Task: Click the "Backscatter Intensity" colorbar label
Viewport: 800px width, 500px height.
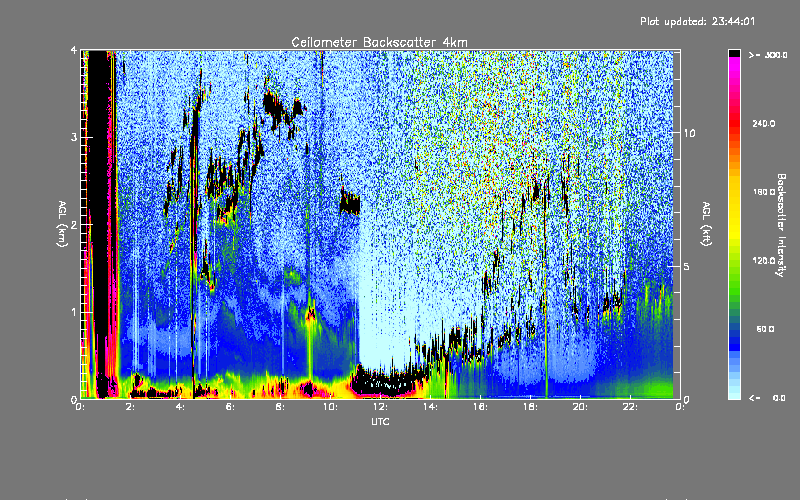Action: tap(780, 225)
